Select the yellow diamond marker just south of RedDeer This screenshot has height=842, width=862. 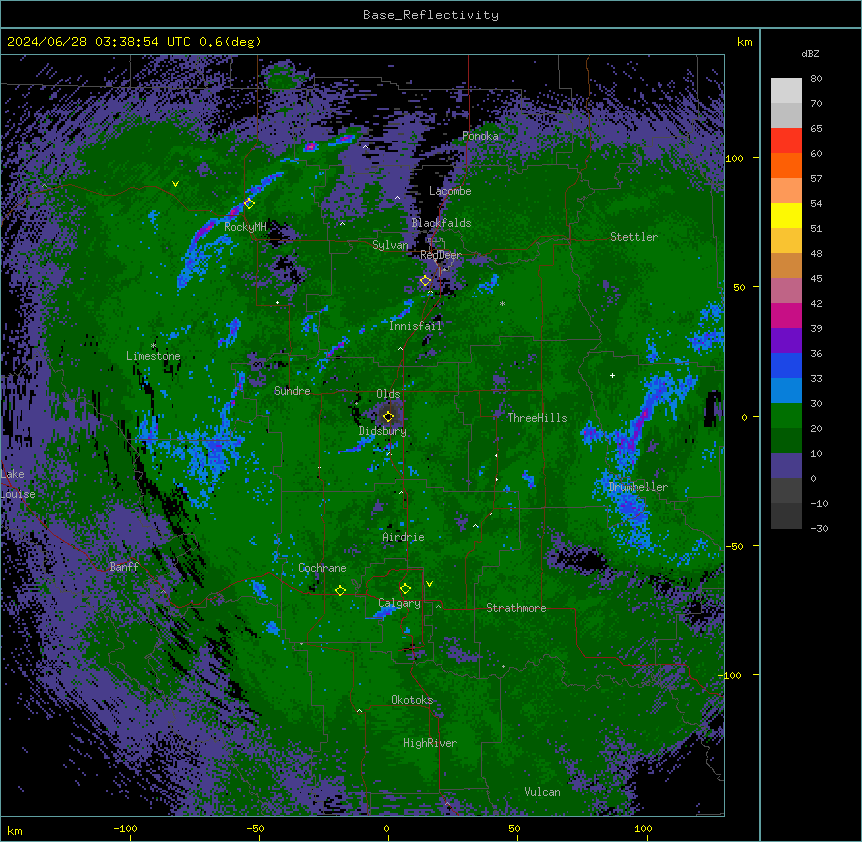425,281
